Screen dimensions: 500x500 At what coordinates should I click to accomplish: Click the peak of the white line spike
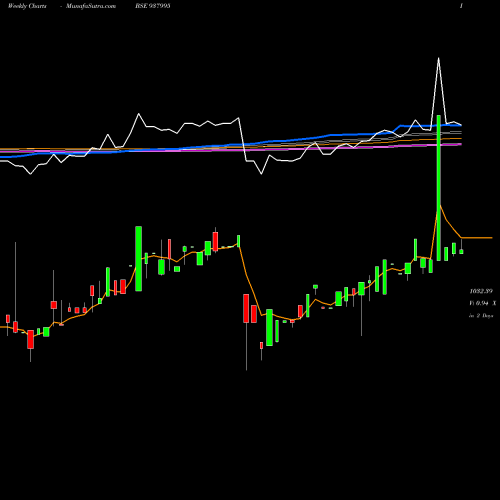[x=438, y=59]
